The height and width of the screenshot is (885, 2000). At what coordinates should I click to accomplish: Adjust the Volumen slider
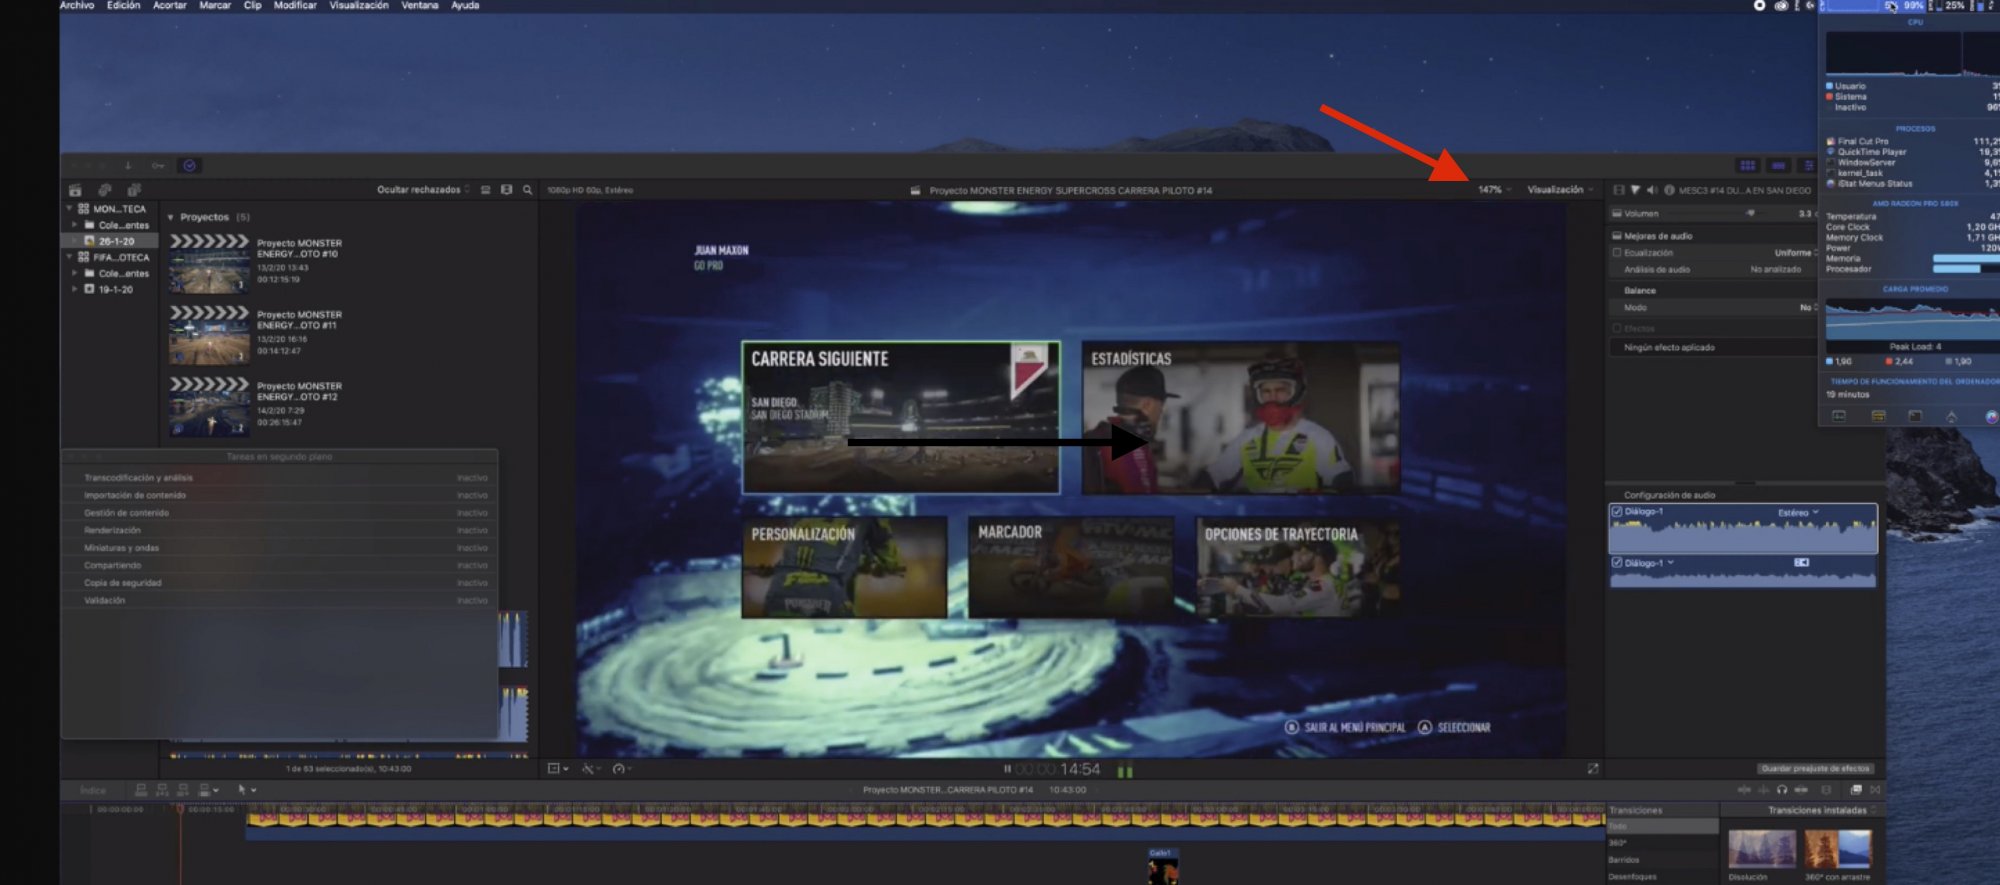(1751, 213)
